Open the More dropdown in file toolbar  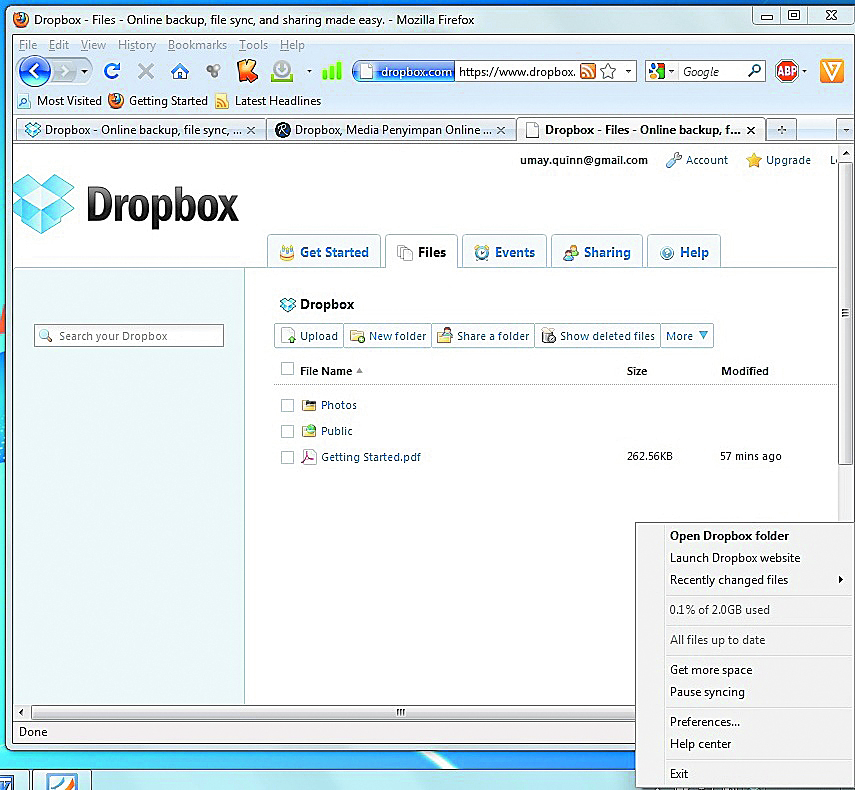[x=687, y=336]
